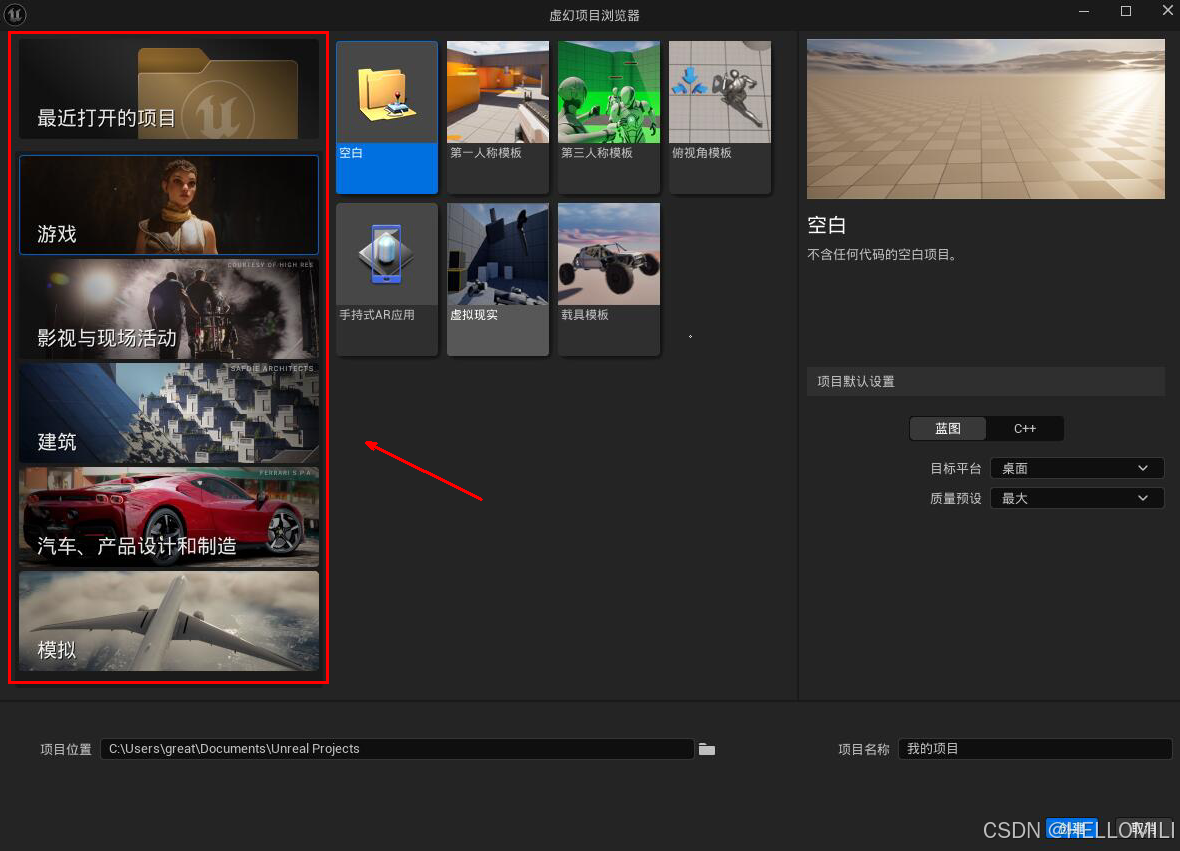The width and height of the screenshot is (1180, 851).
Task: Choose the 载具模板 vehicle template
Action: (609, 279)
